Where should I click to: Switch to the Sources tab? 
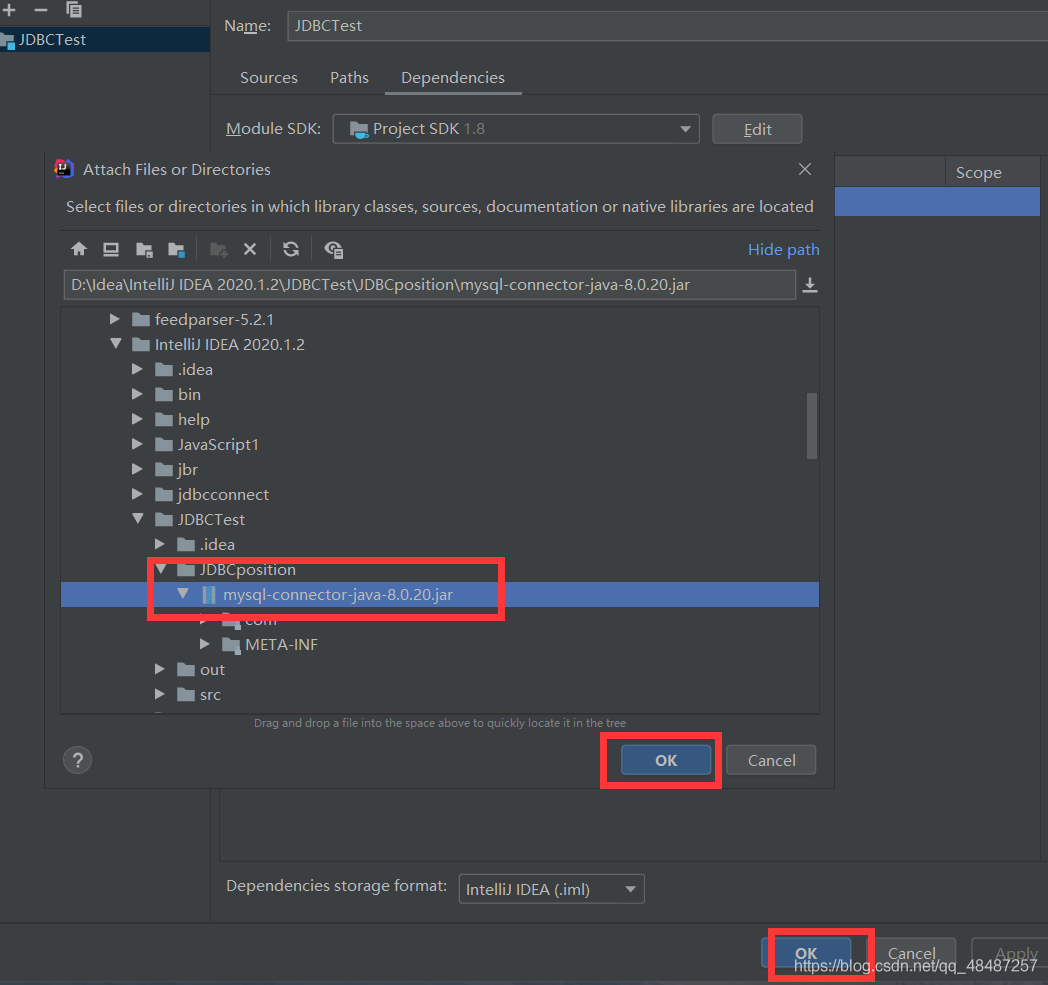tap(269, 78)
